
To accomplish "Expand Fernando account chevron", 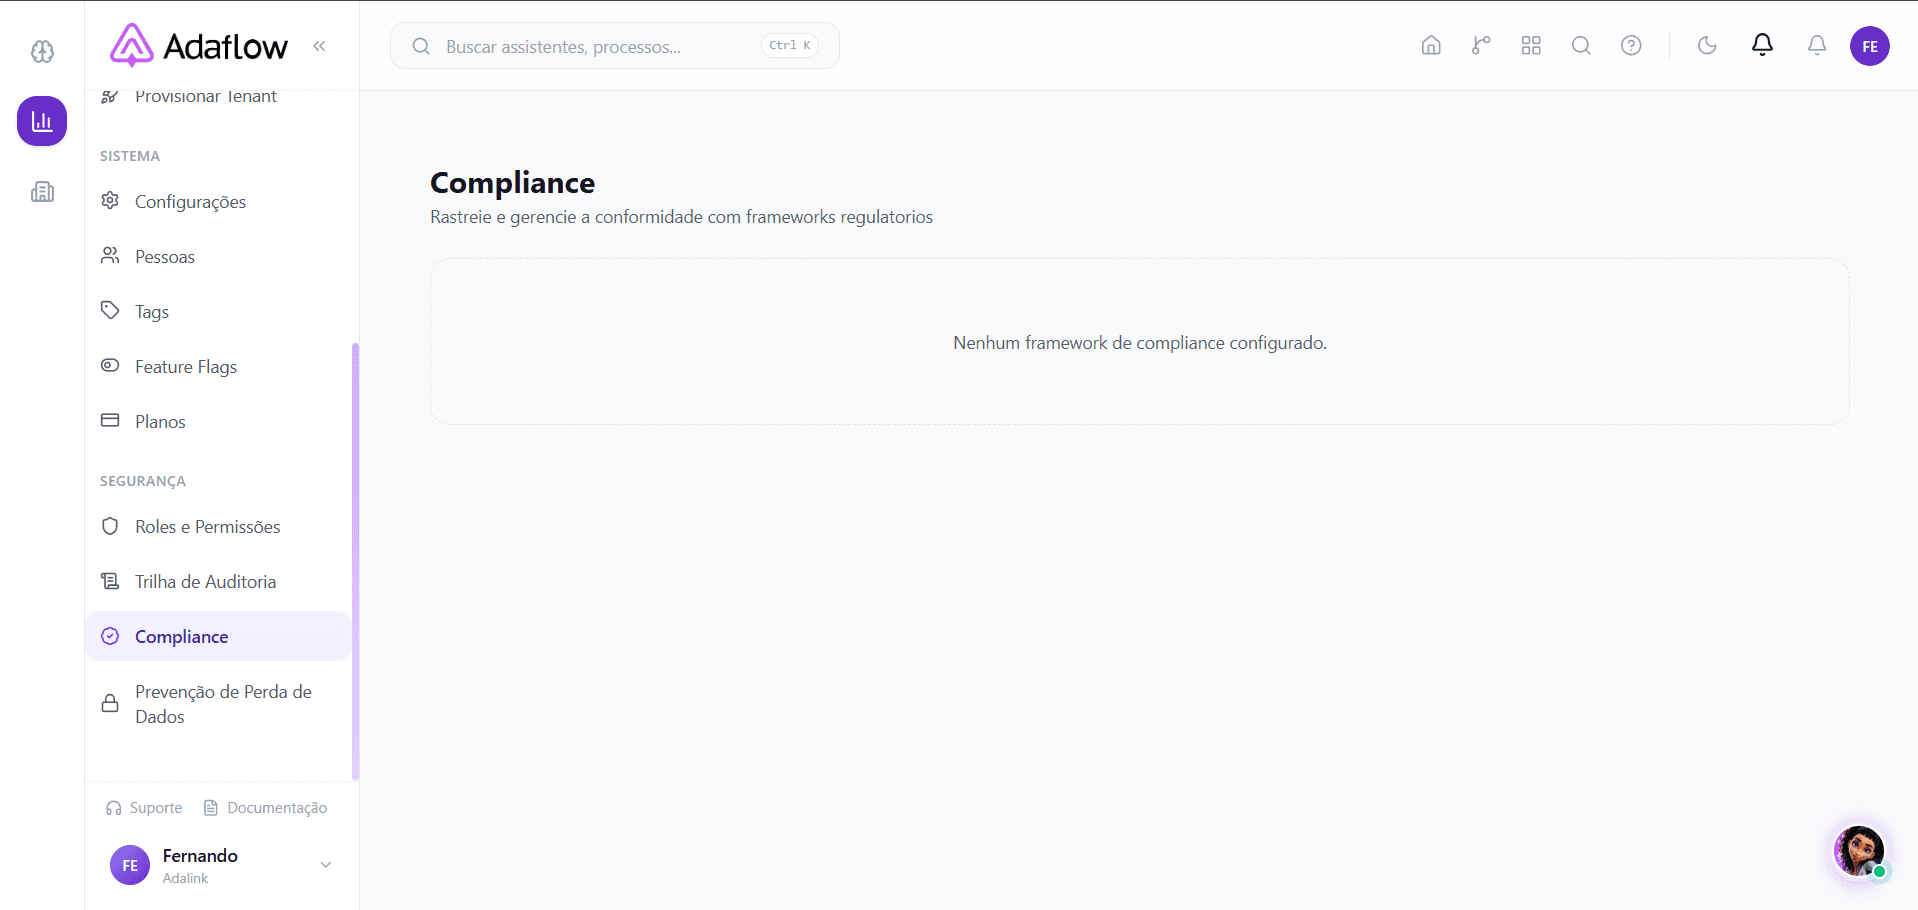I will 325,865.
